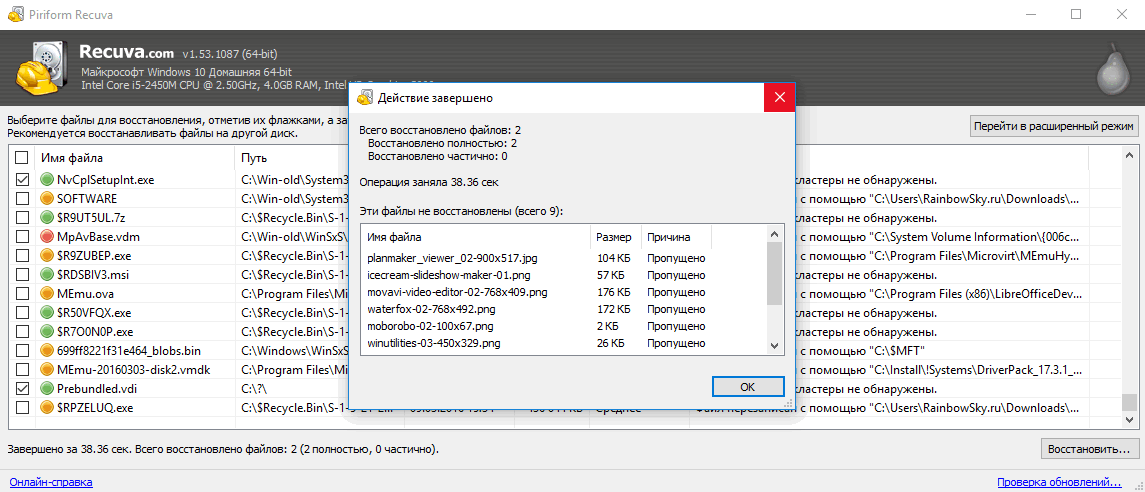Sort main list by 'Имя файла' column header

(134, 157)
